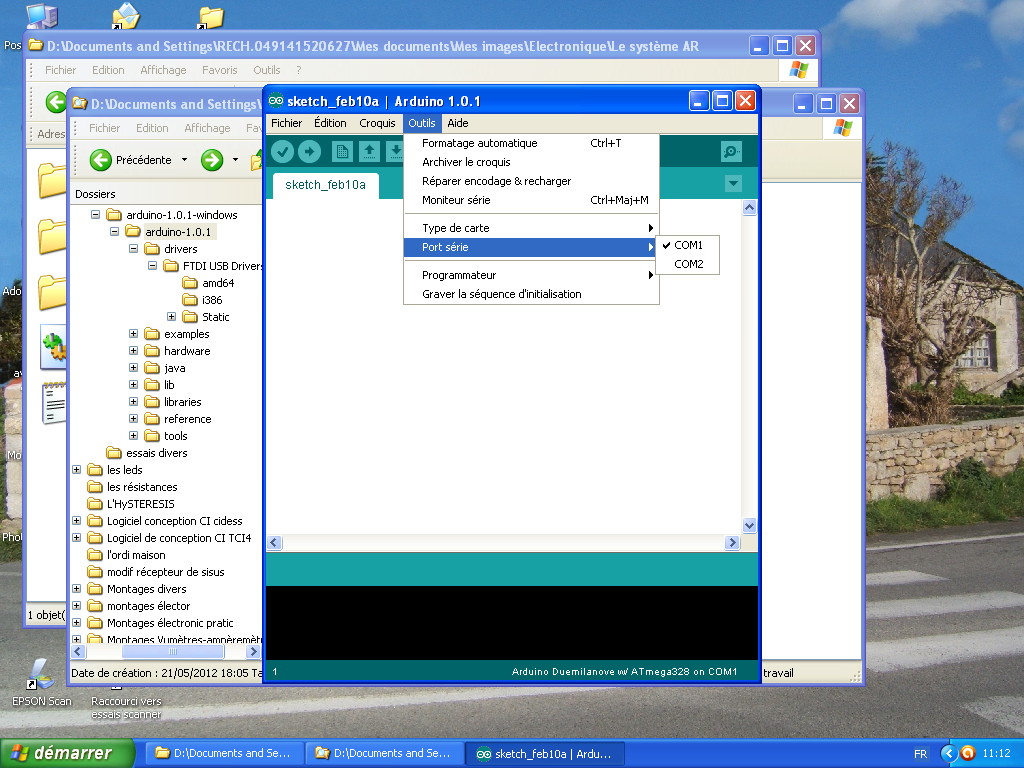The height and width of the screenshot is (768, 1024).
Task: Click the Open sketch up-arrow icon
Action: point(370,151)
